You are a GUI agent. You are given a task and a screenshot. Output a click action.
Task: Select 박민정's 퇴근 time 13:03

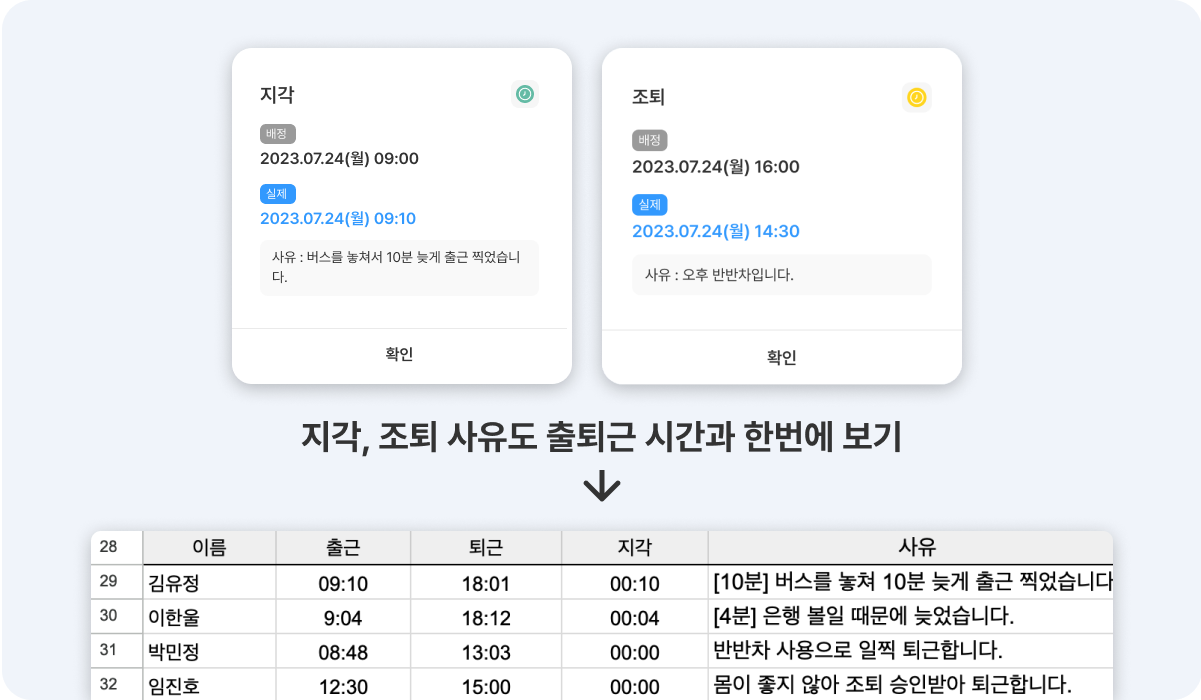point(485,651)
